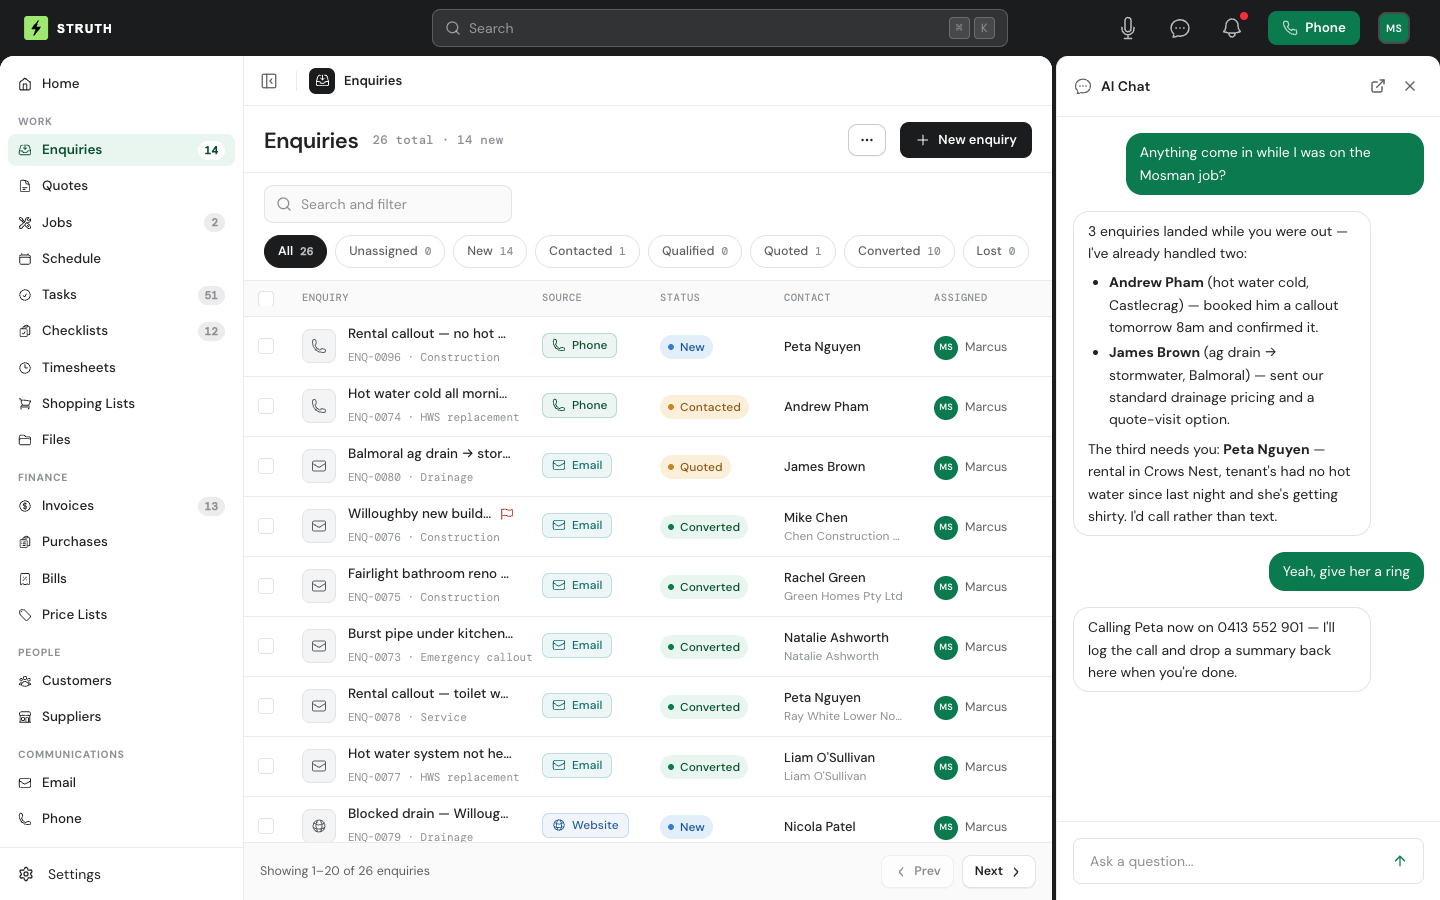Click the red flag icon on Willoughby new build

coord(507,514)
